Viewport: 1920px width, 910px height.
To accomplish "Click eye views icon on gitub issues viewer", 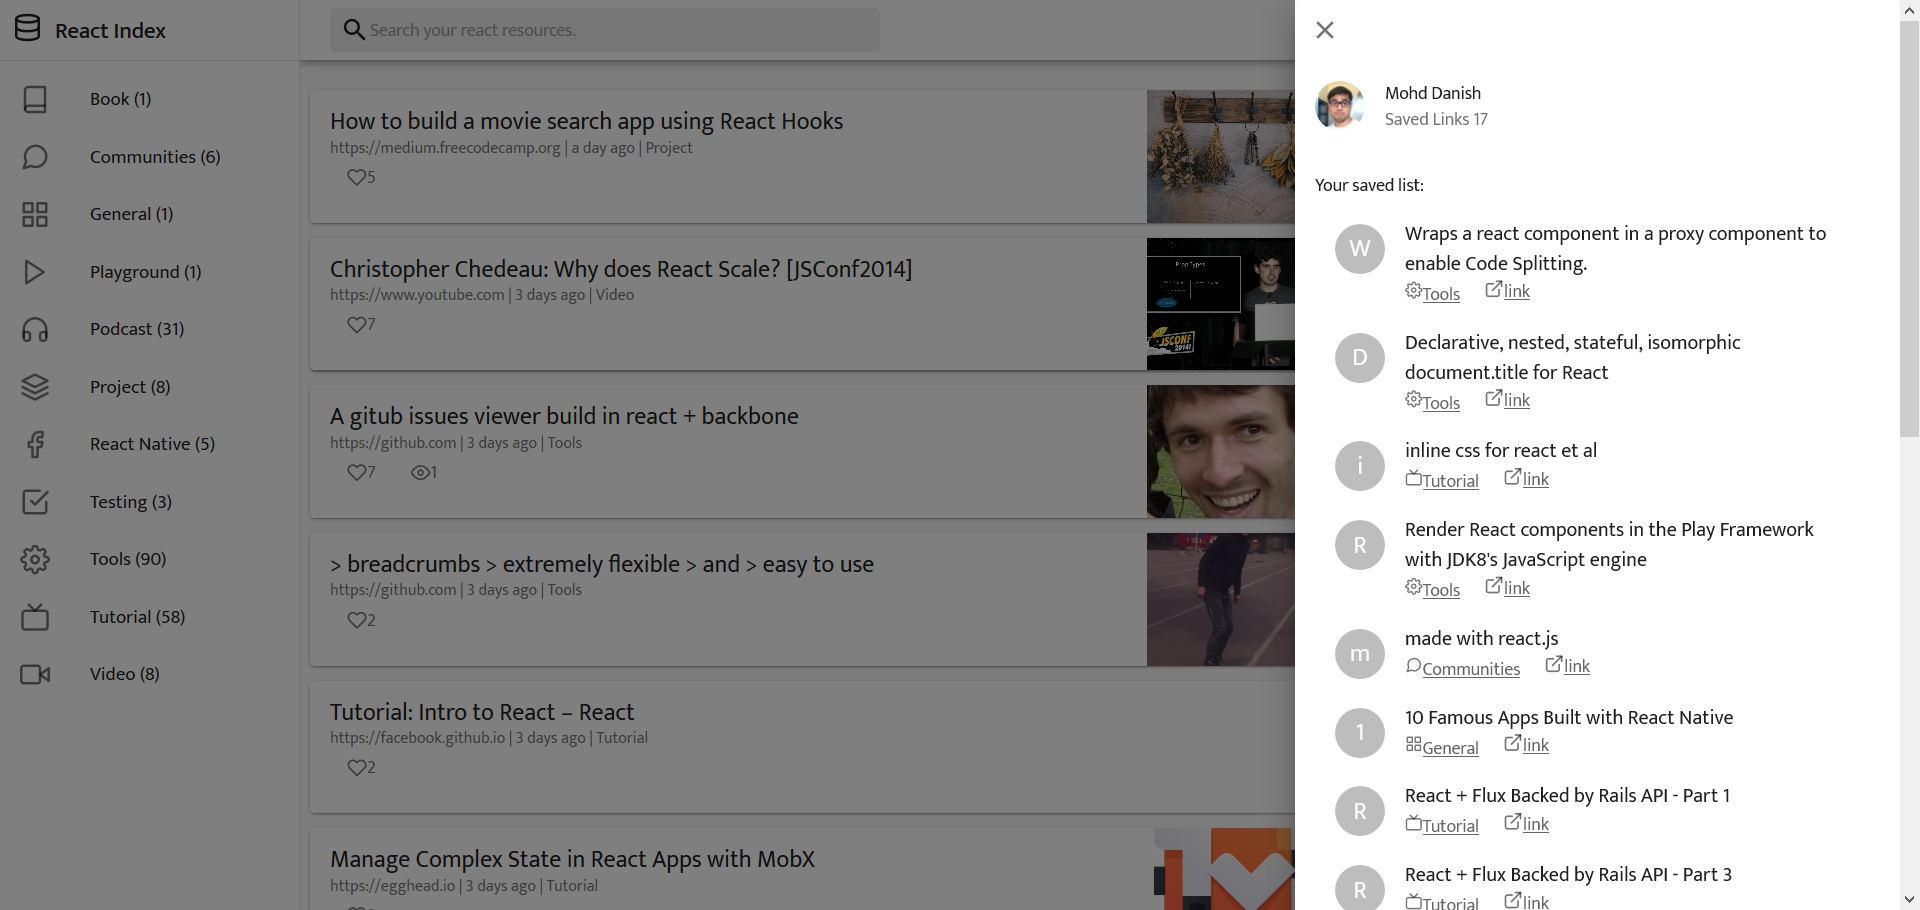I will (420, 472).
